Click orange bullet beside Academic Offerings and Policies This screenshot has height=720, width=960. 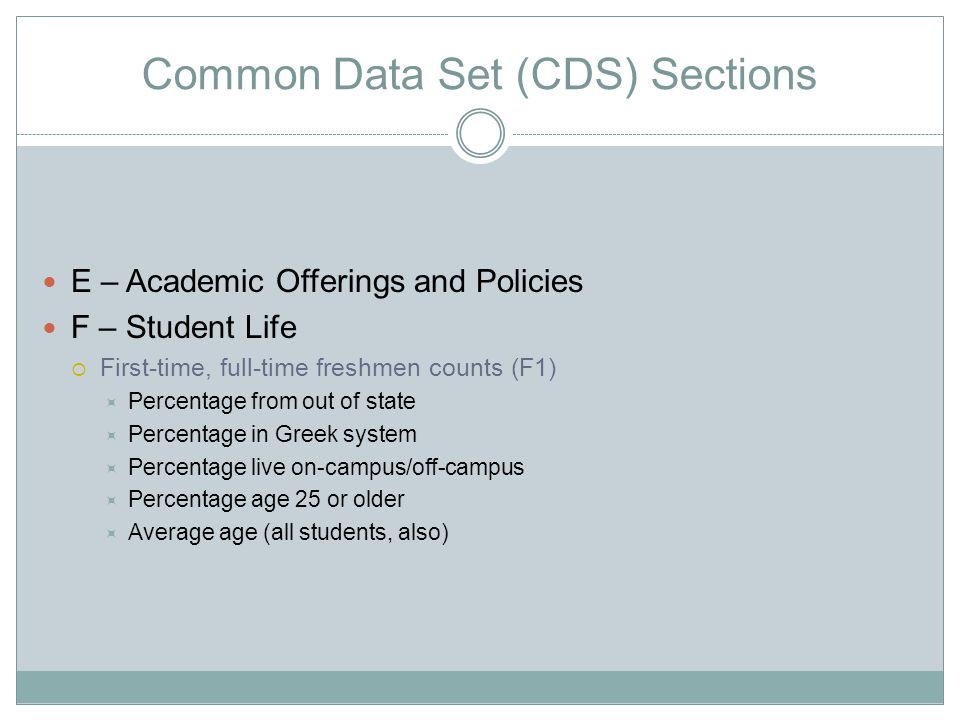(50, 282)
